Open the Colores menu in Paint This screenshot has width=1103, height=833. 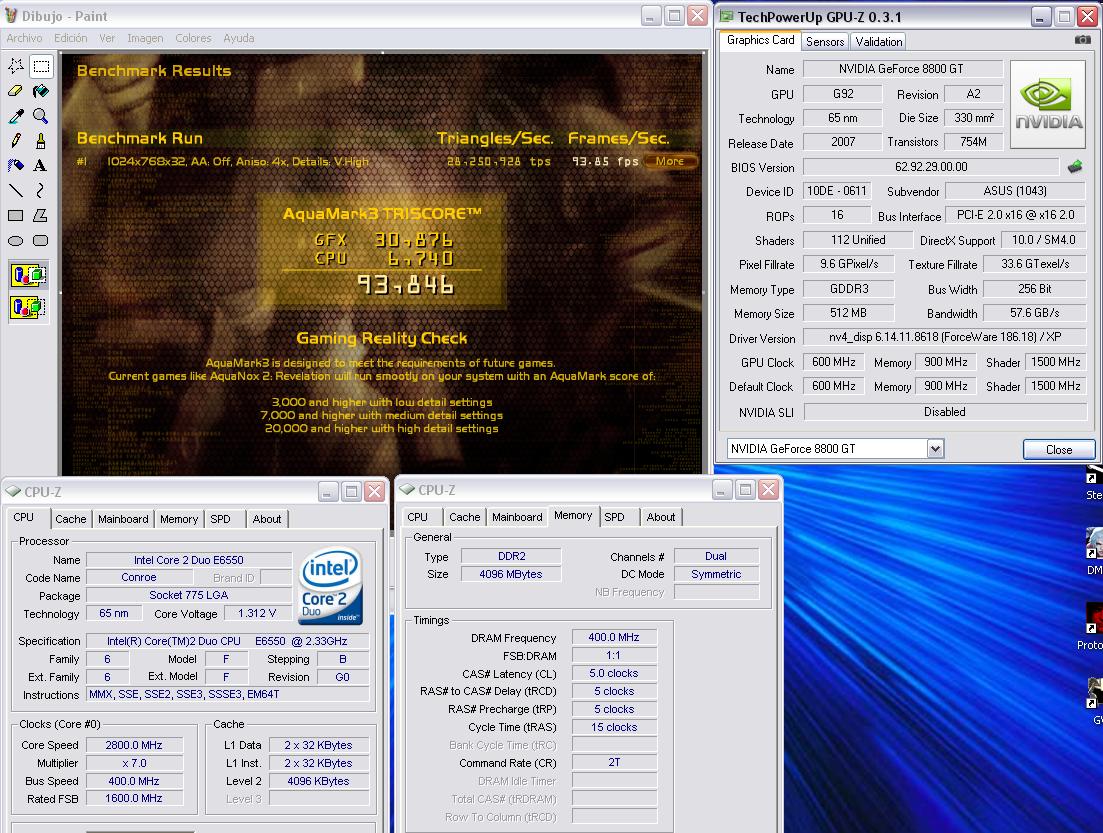click(x=193, y=38)
